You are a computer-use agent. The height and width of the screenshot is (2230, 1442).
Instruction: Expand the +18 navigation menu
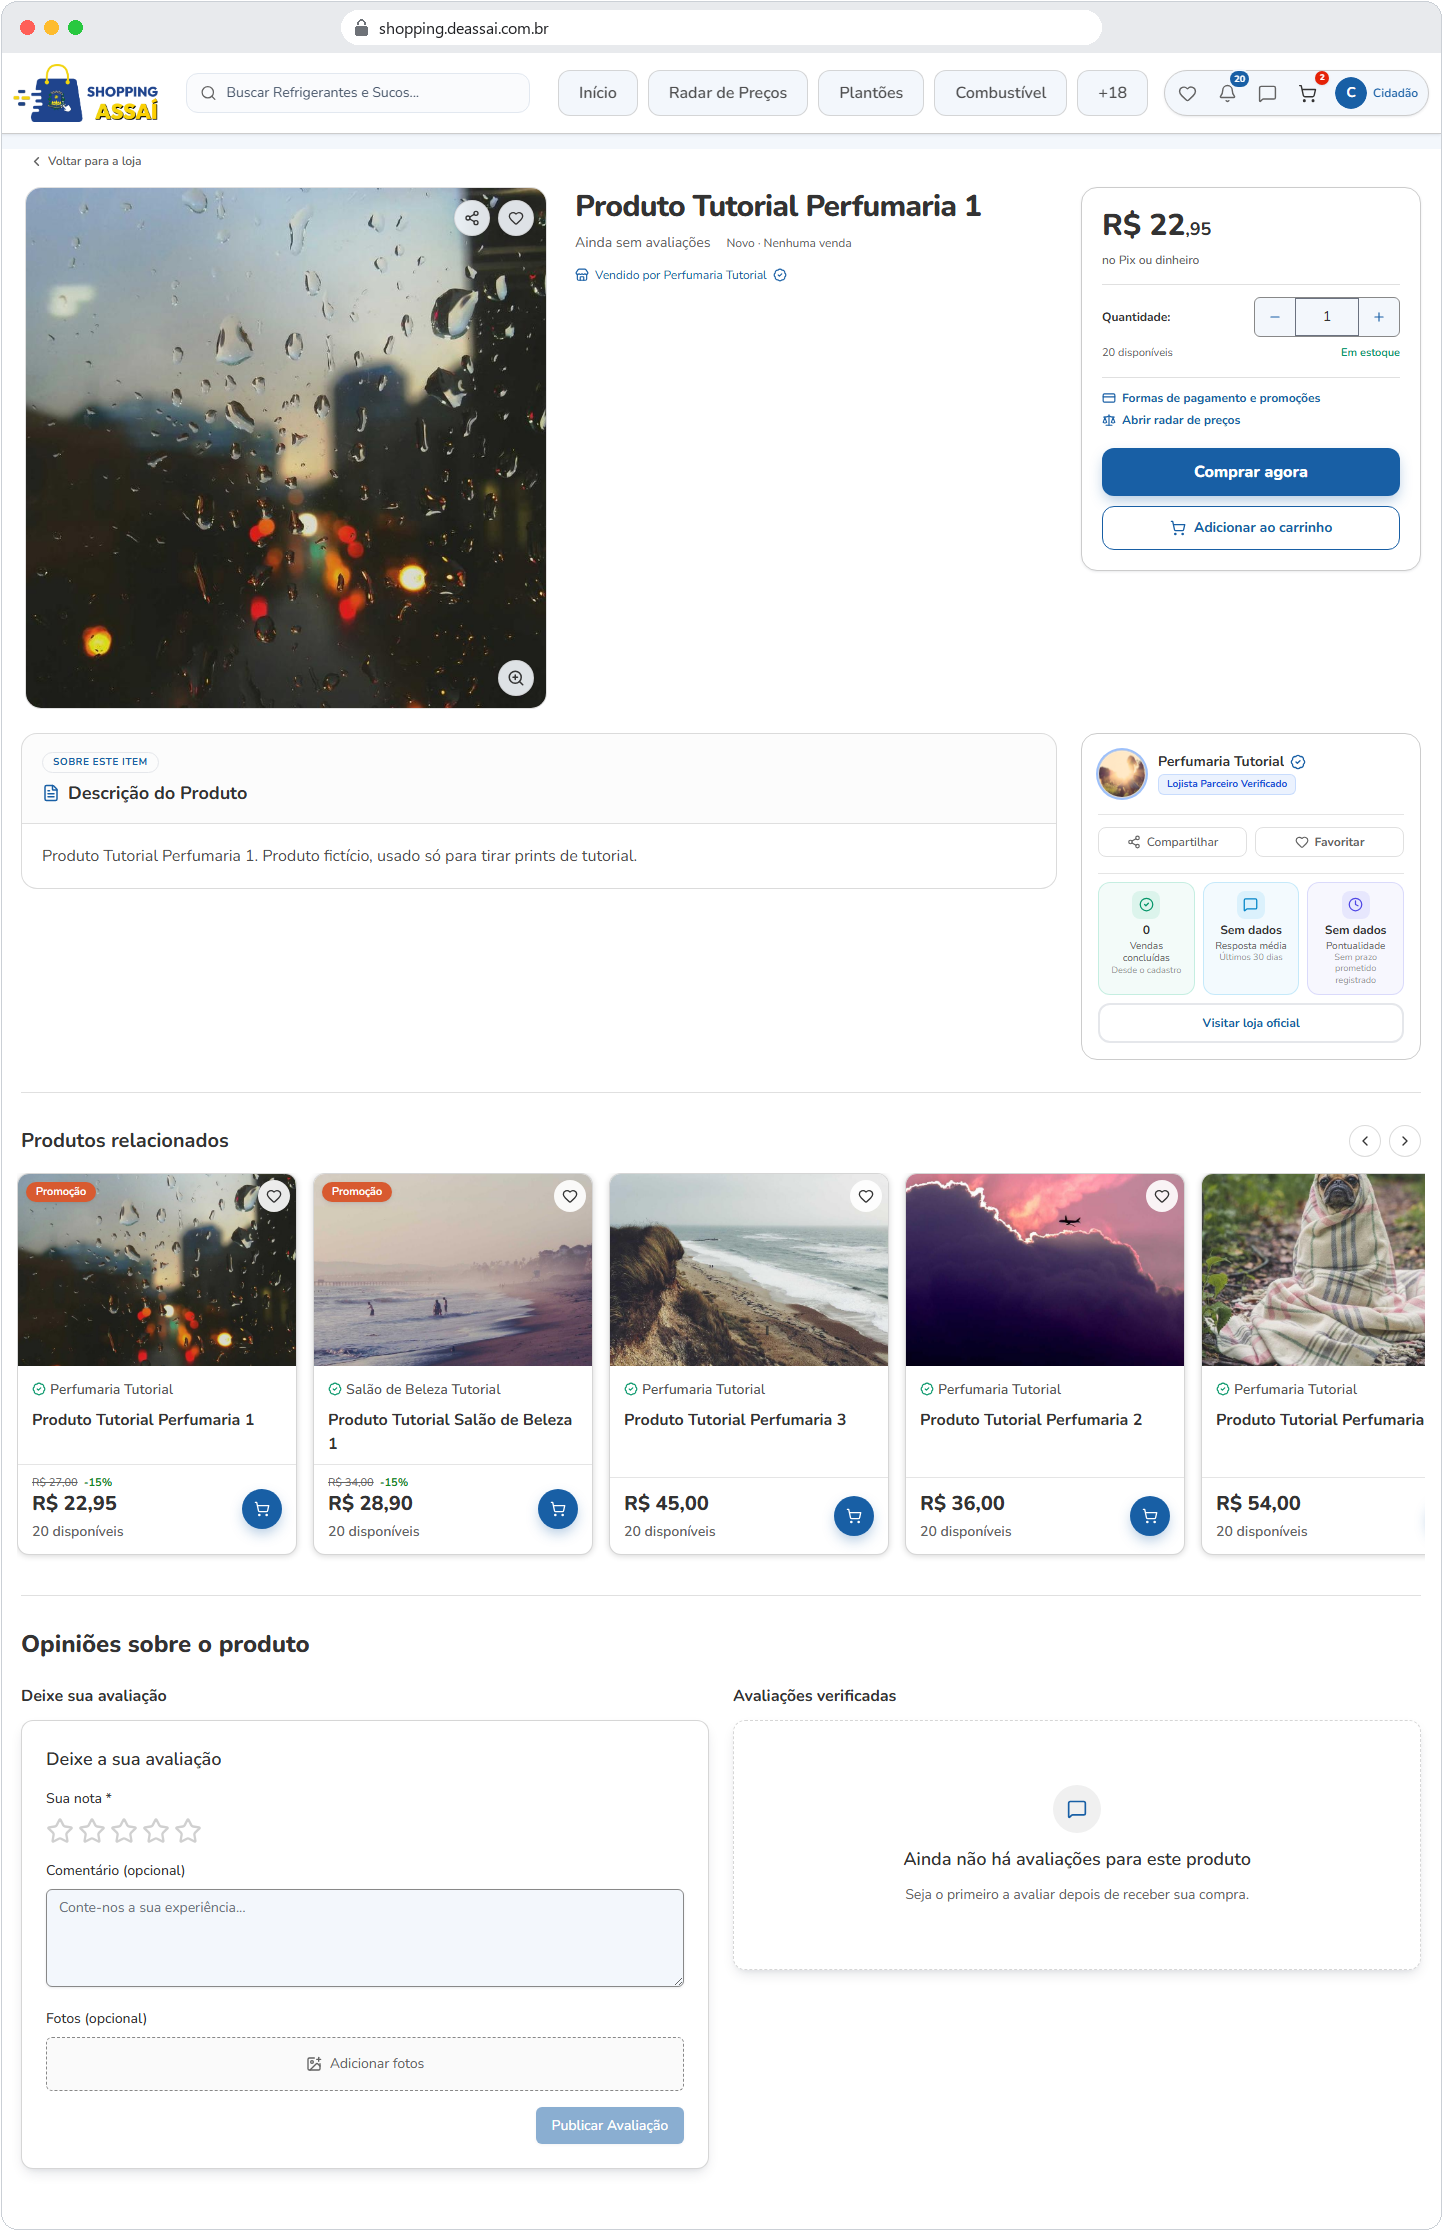pos(1112,93)
